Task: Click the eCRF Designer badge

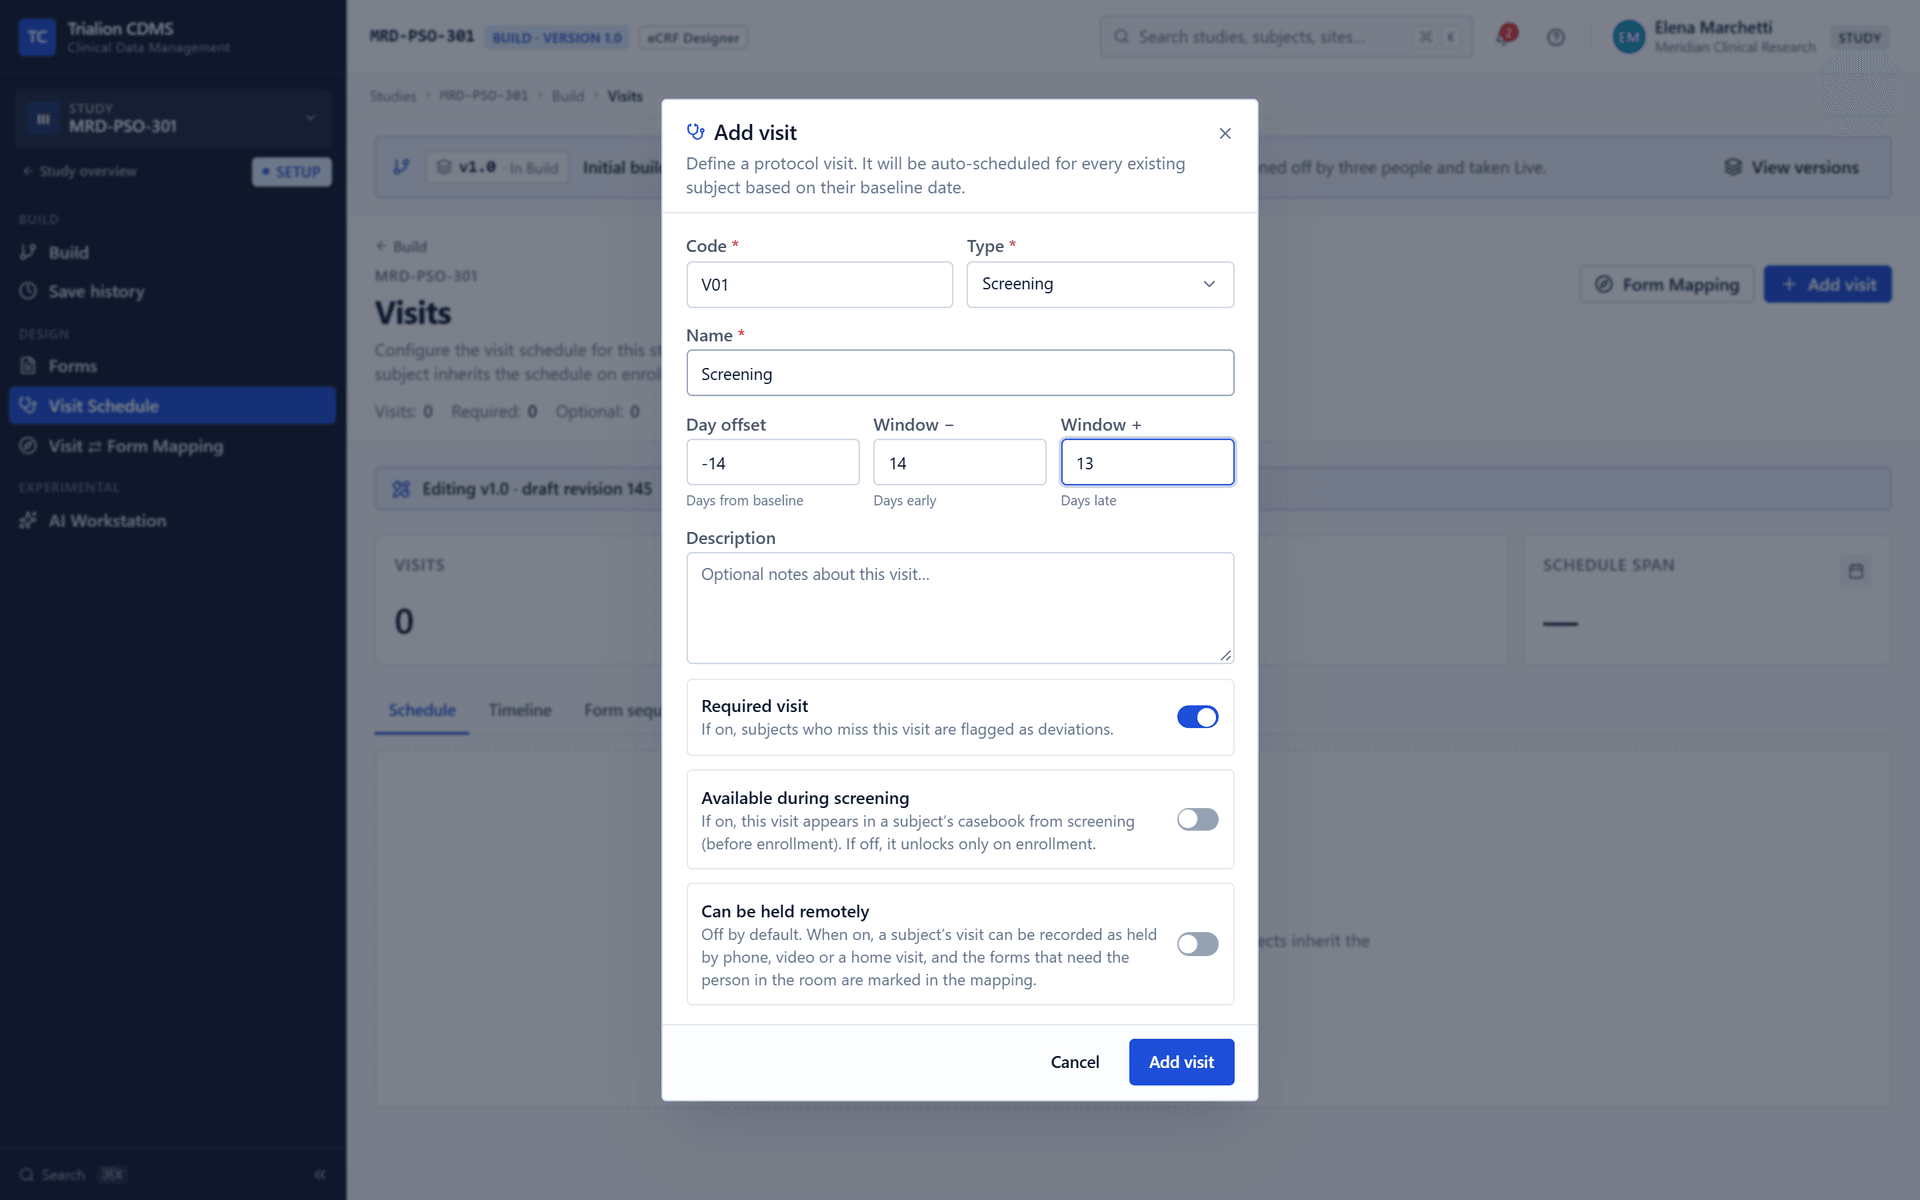Action: (x=693, y=38)
